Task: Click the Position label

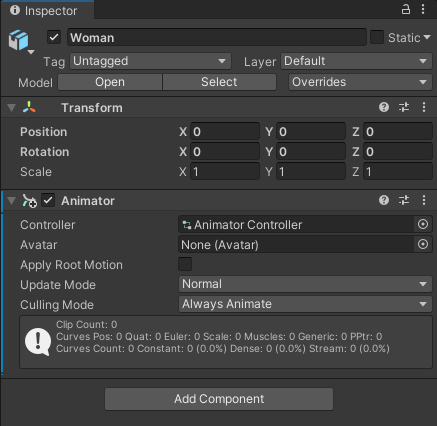Action: pos(44,132)
